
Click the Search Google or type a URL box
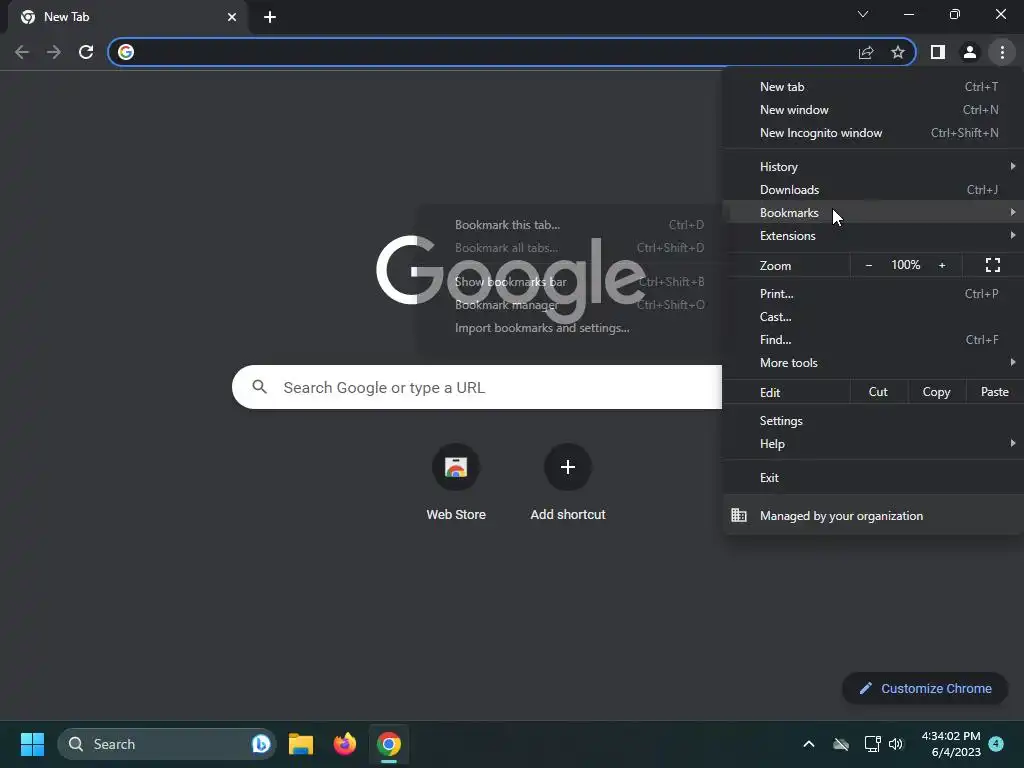coord(477,387)
